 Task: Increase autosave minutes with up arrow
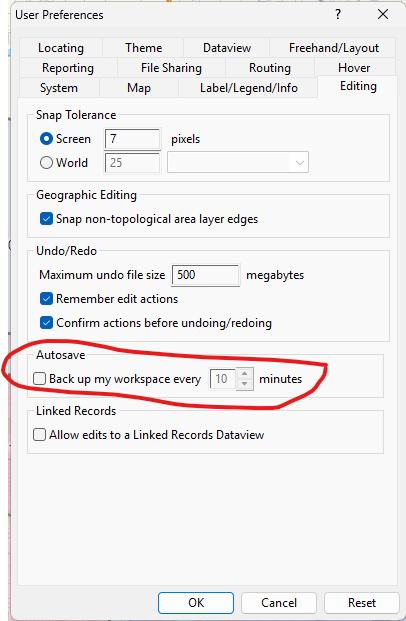click(244, 373)
